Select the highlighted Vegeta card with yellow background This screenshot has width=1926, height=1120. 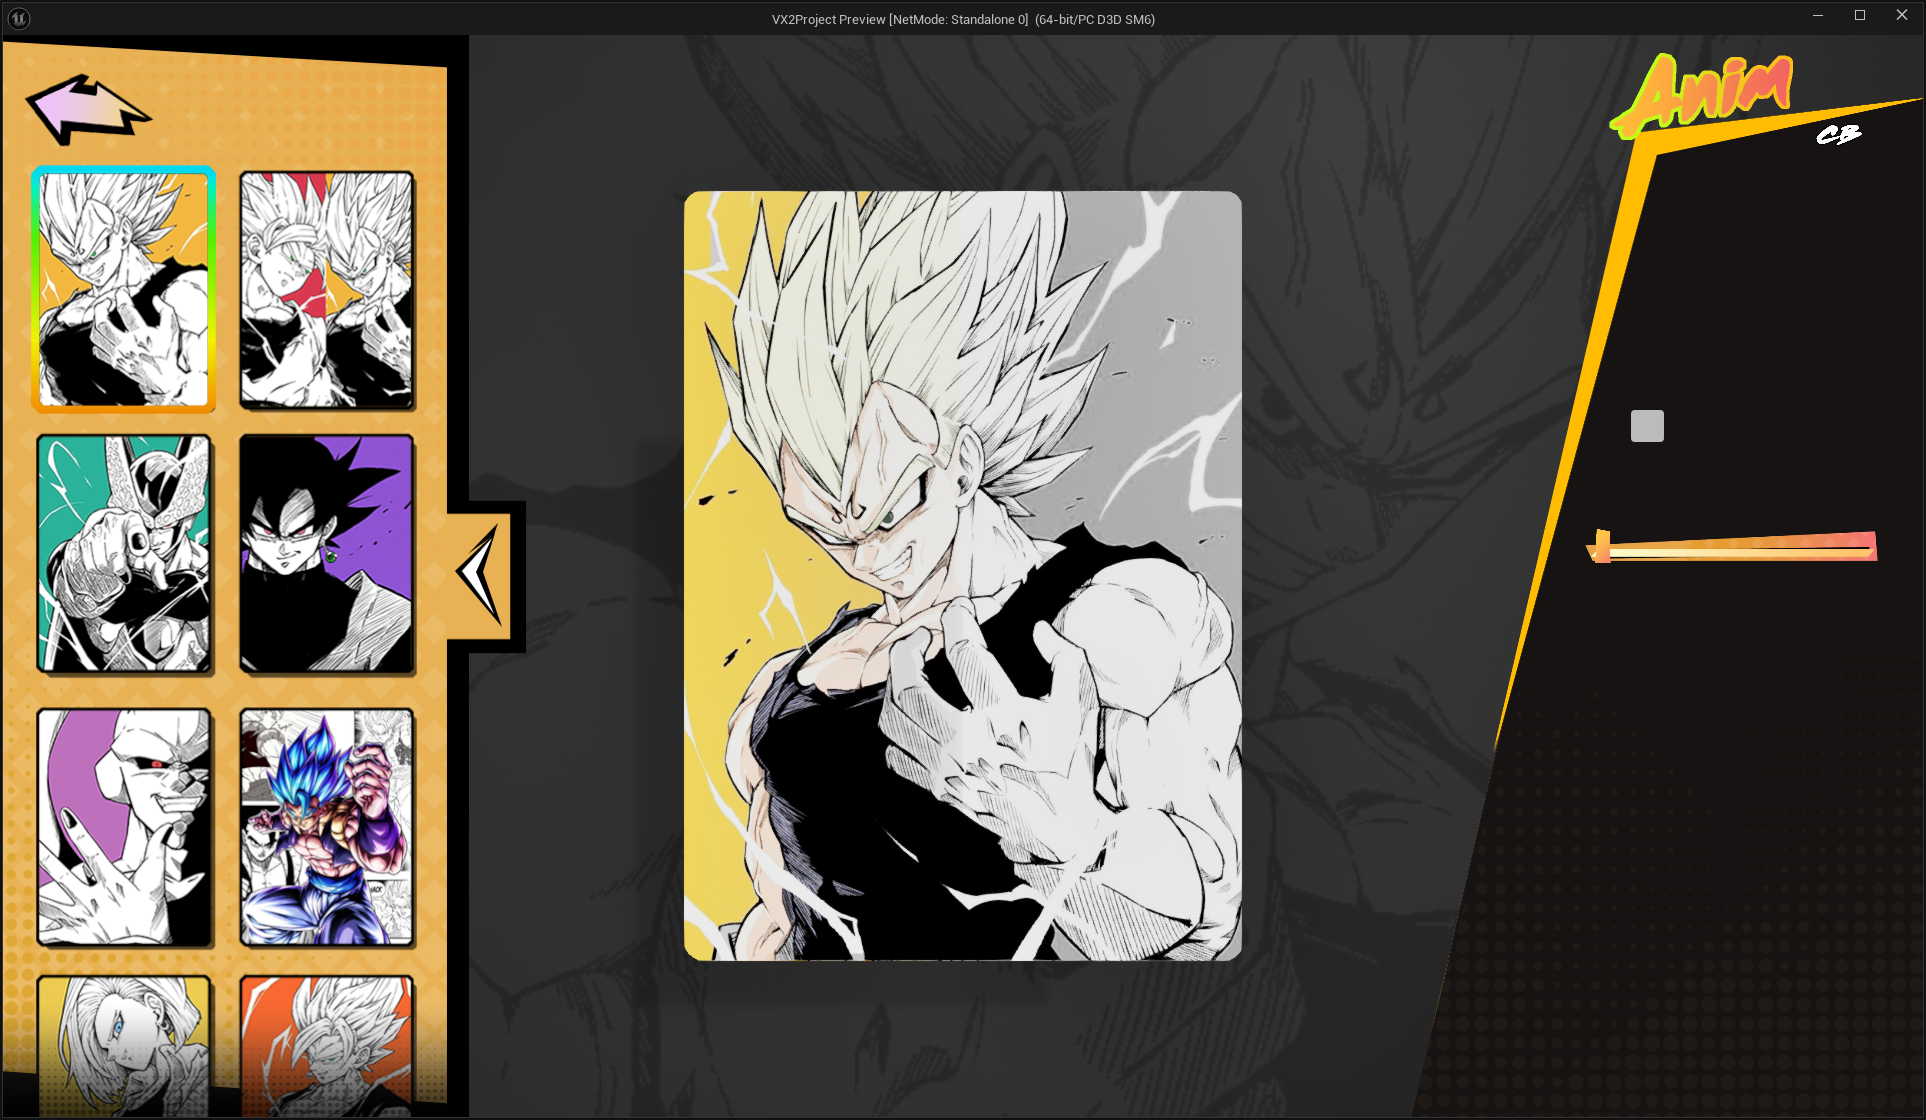pyautogui.click(x=124, y=289)
